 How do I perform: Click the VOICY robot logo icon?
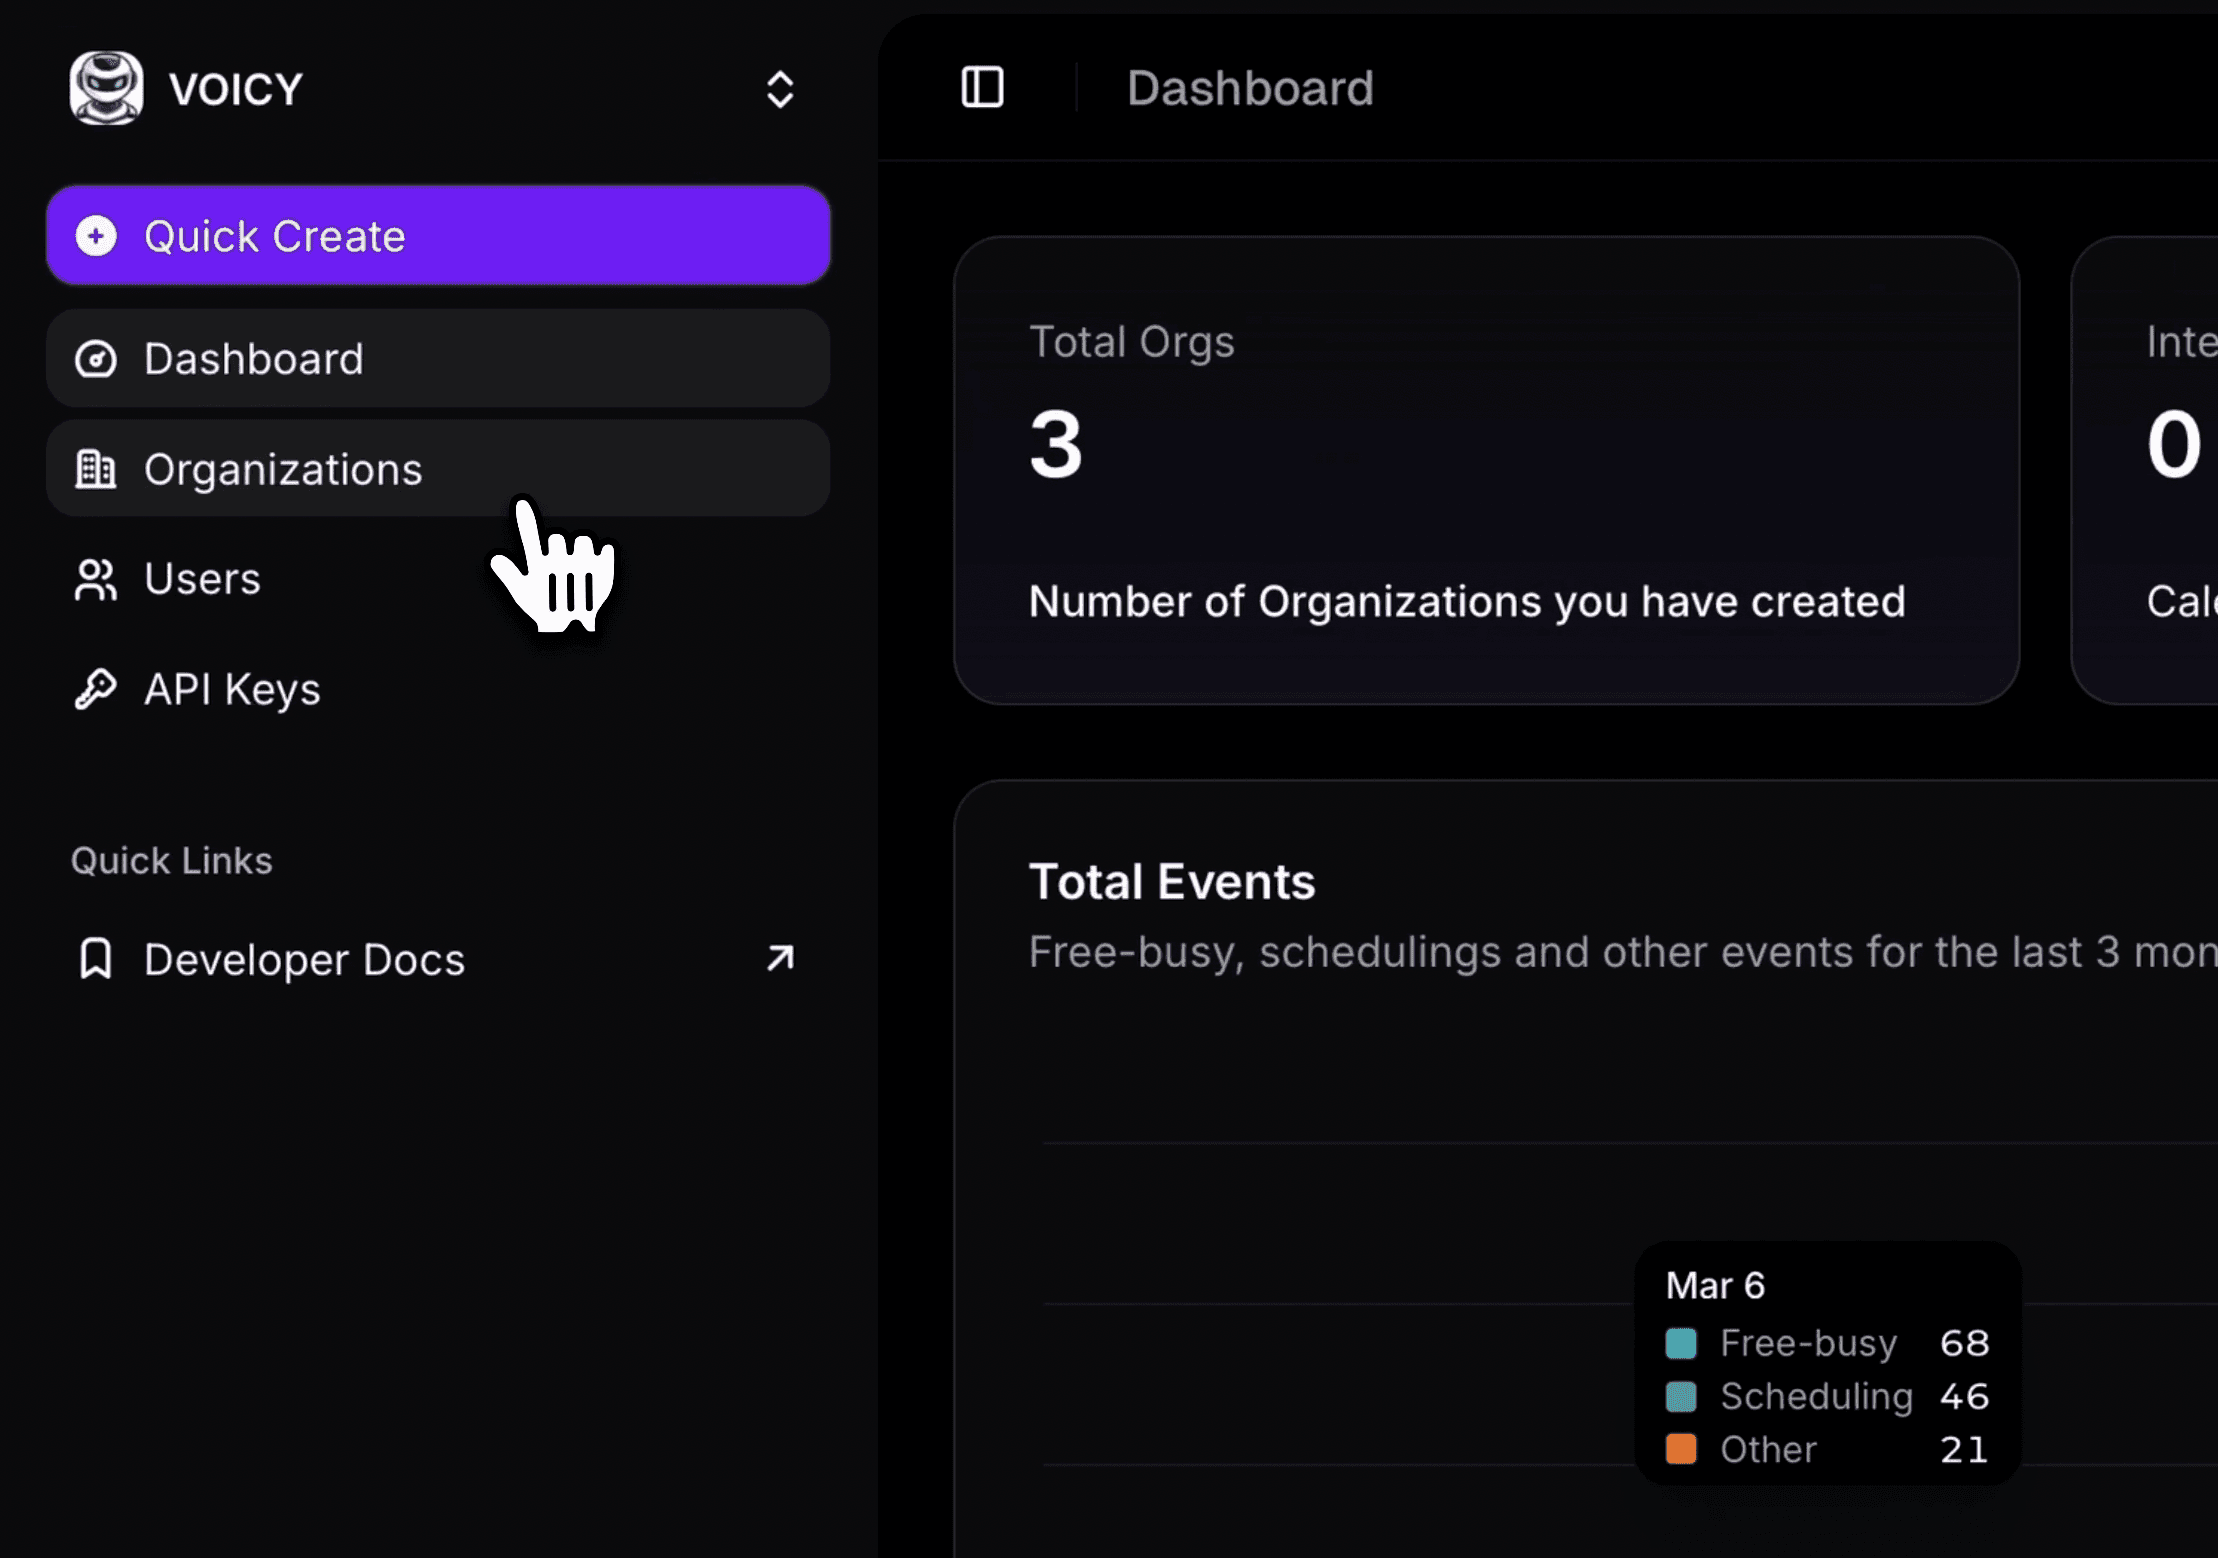[x=106, y=87]
